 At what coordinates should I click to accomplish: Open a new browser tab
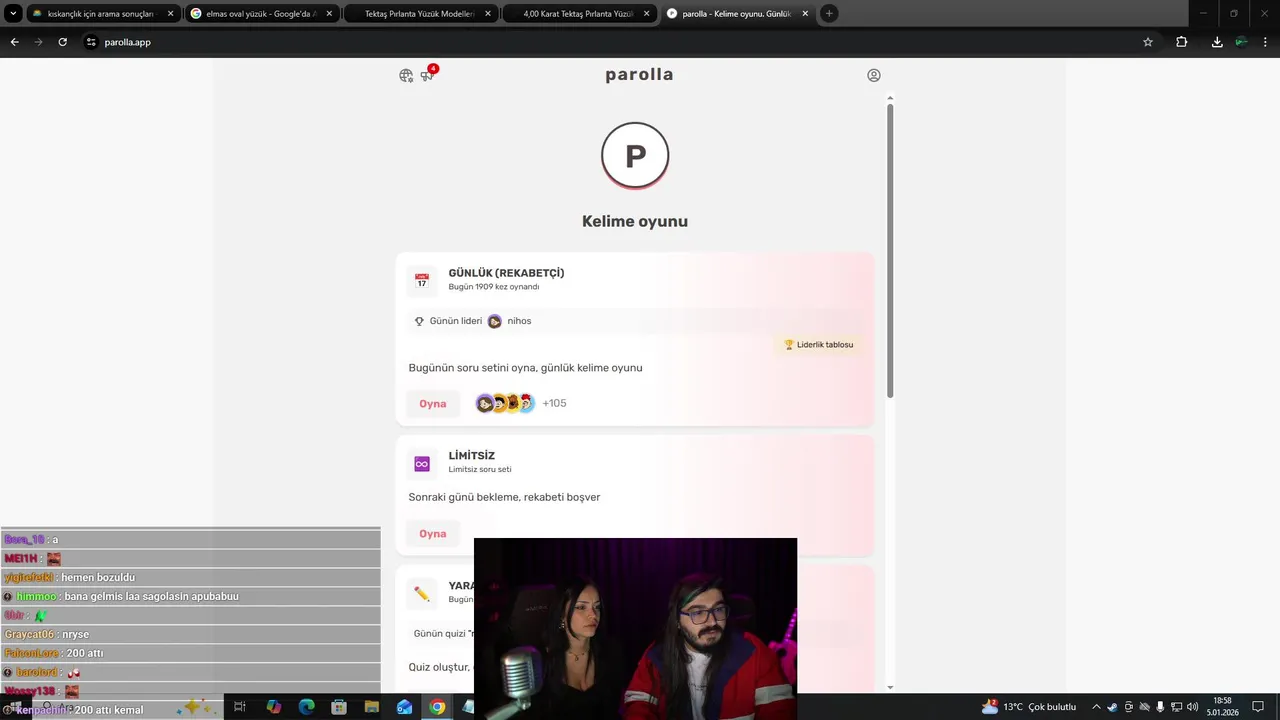click(x=829, y=14)
